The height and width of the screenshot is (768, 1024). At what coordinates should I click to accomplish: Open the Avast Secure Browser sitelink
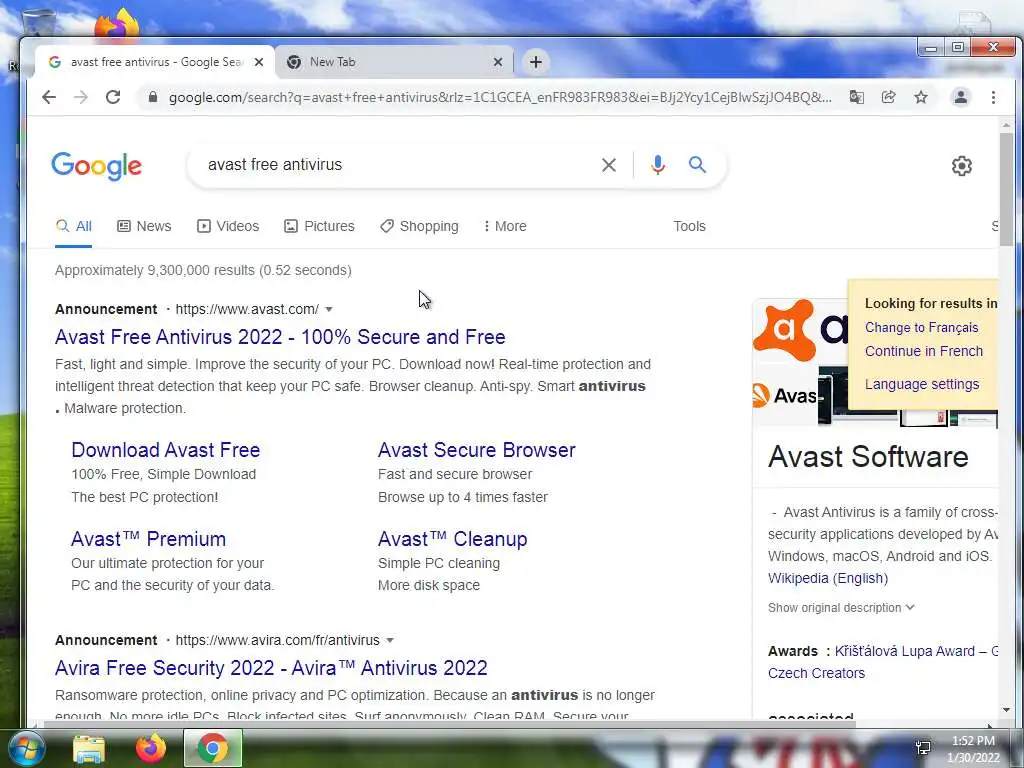point(477,450)
